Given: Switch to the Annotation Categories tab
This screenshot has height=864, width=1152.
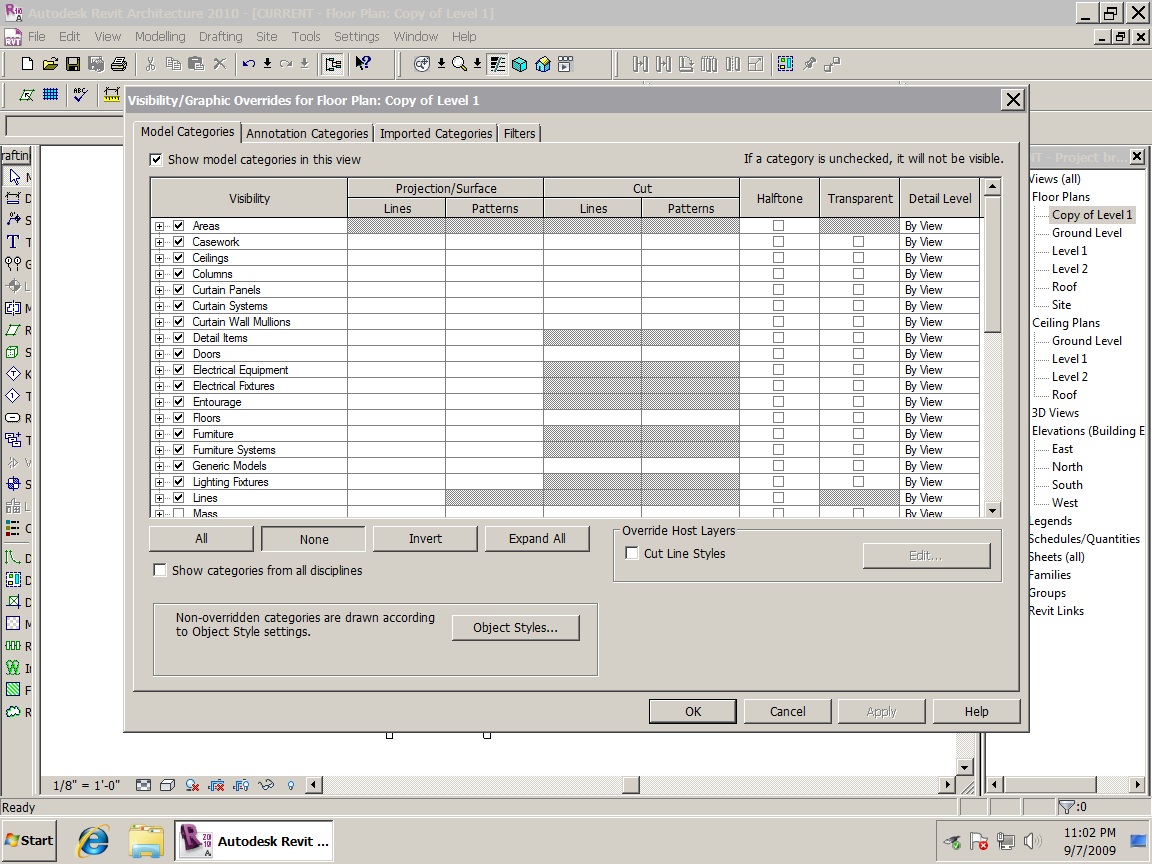Looking at the screenshot, I should (307, 133).
